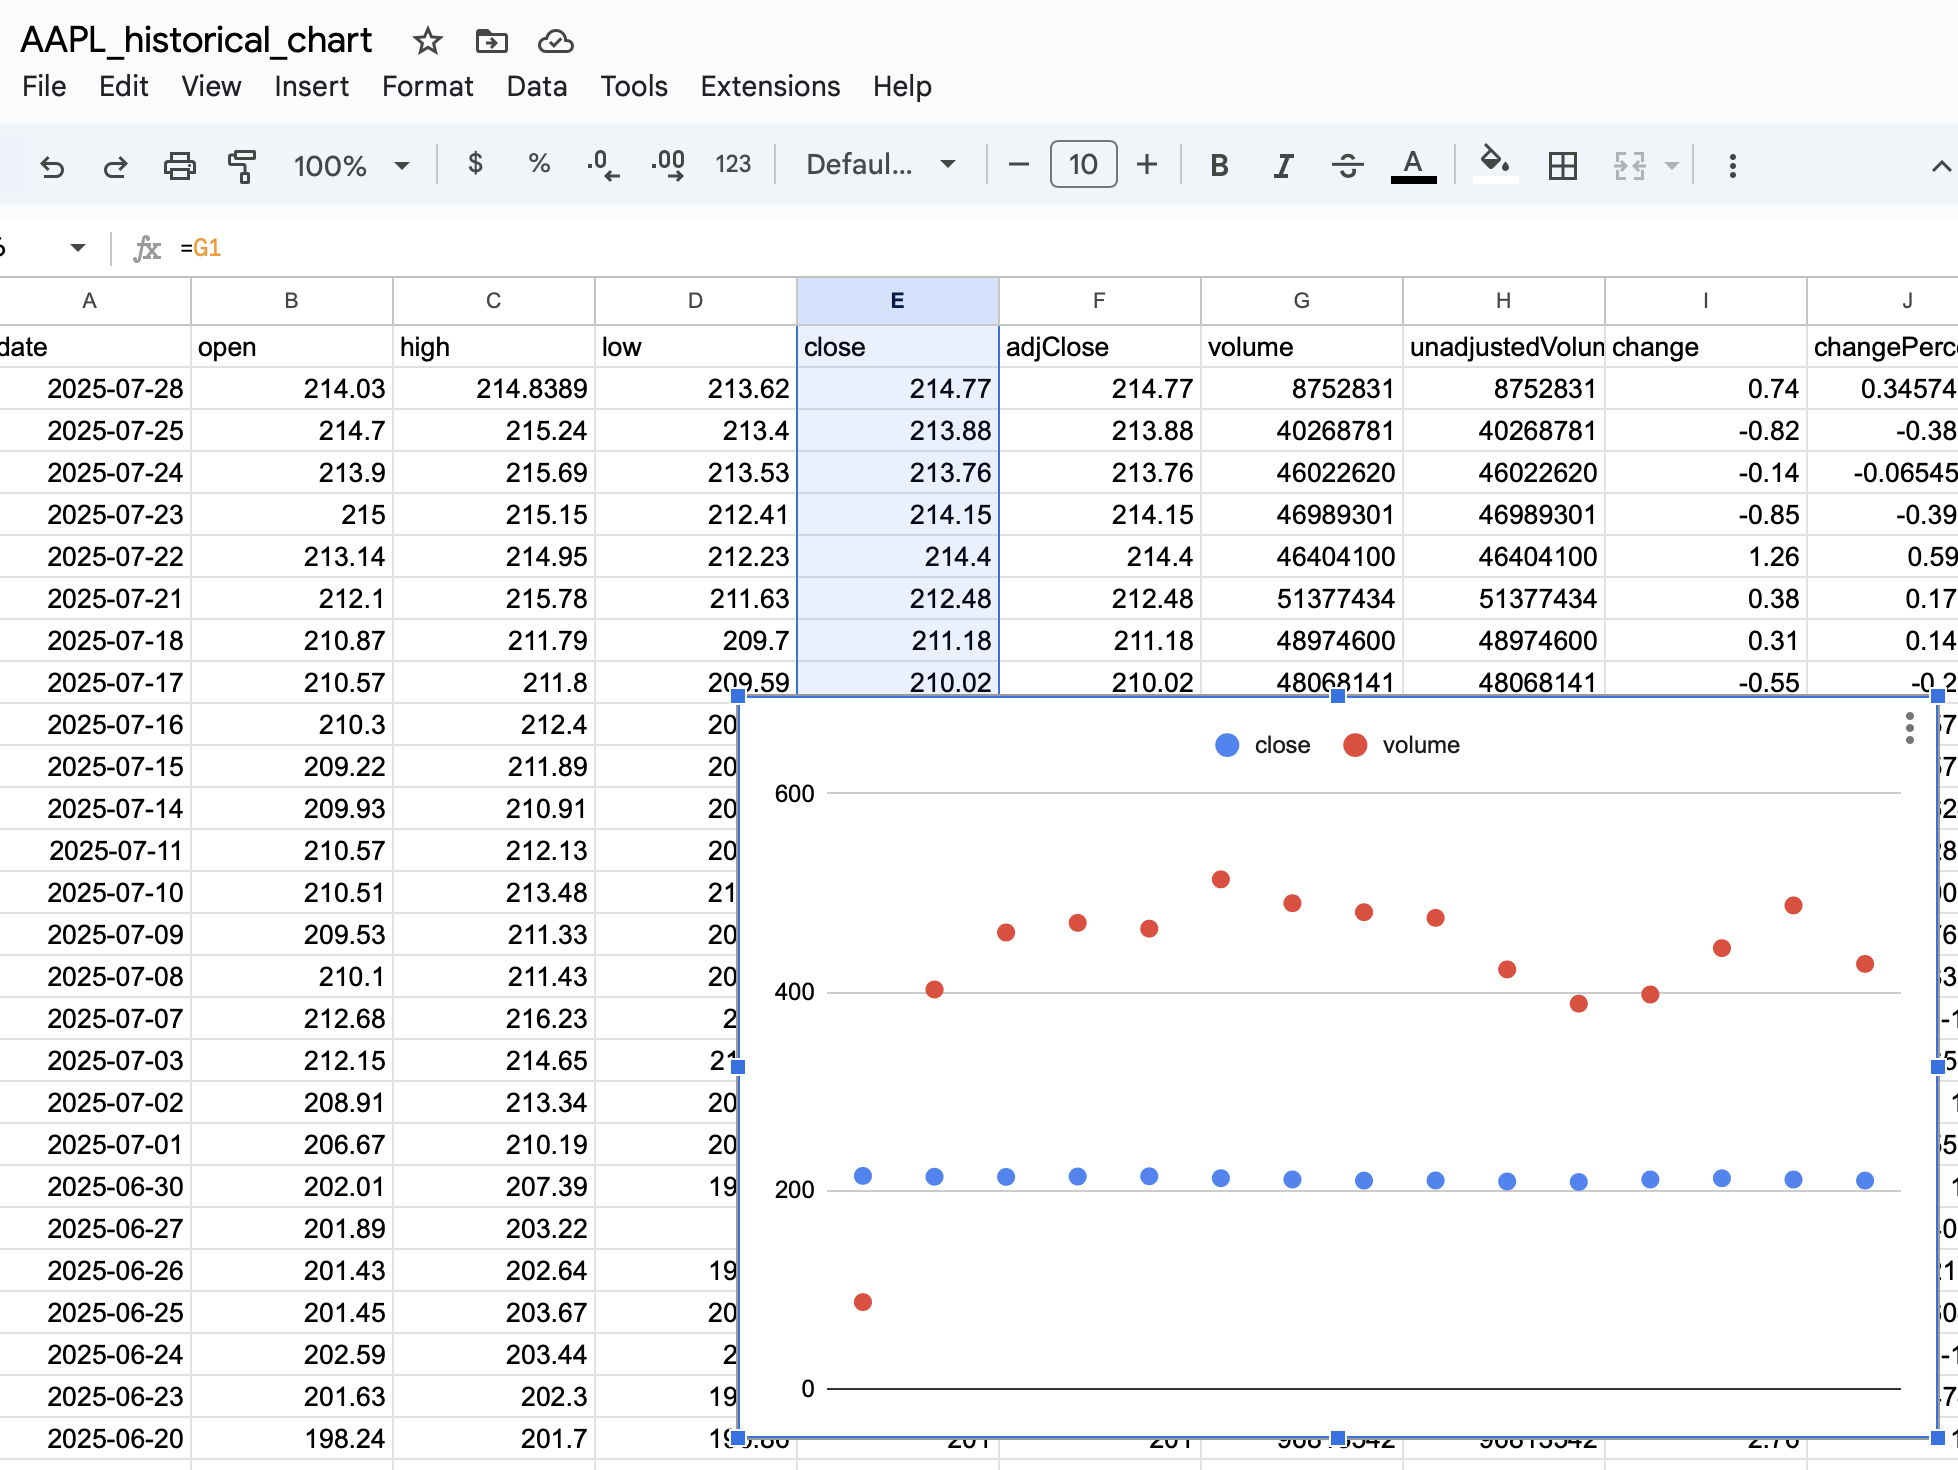Open the File menu
The width and height of the screenshot is (1958, 1470).
(x=44, y=86)
